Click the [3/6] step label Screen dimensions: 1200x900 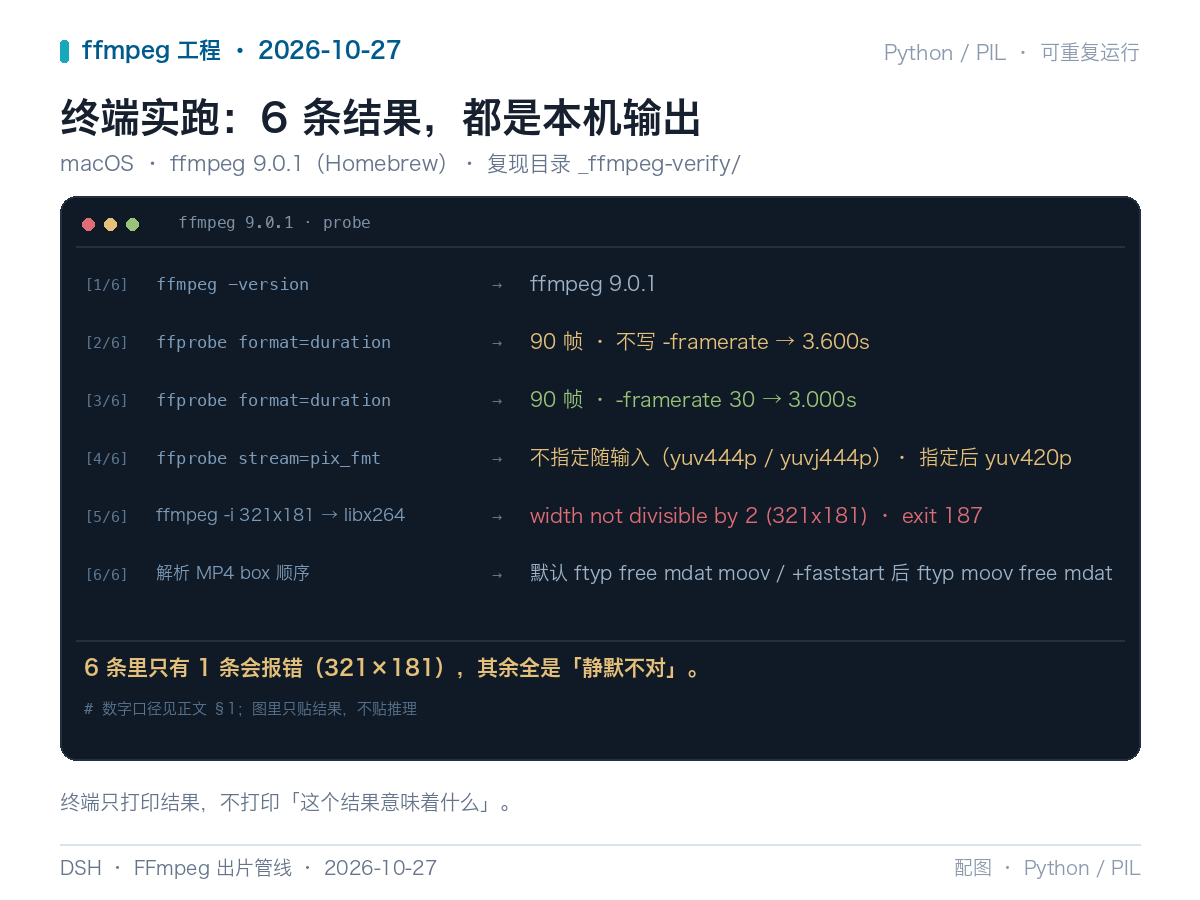[x=106, y=401]
